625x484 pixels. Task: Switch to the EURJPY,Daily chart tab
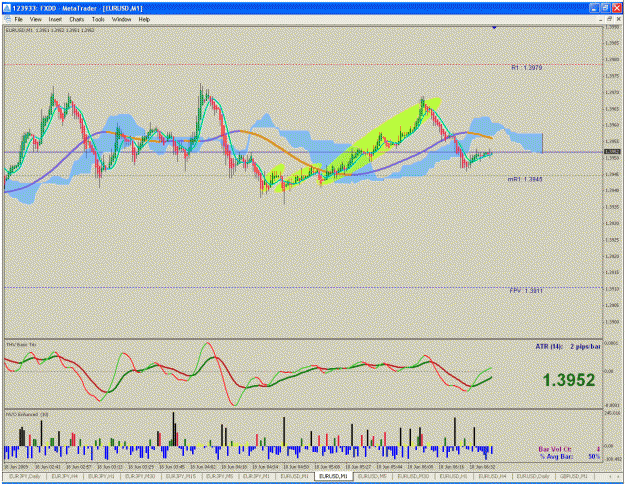[25, 476]
